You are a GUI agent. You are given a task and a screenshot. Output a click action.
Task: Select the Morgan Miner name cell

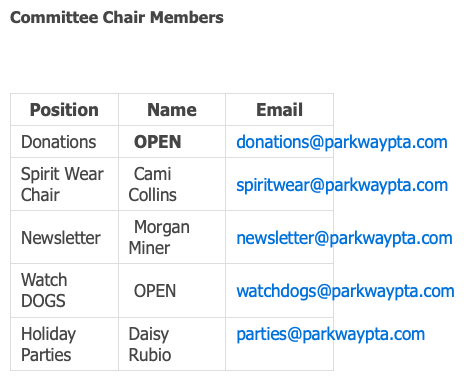click(x=172, y=237)
